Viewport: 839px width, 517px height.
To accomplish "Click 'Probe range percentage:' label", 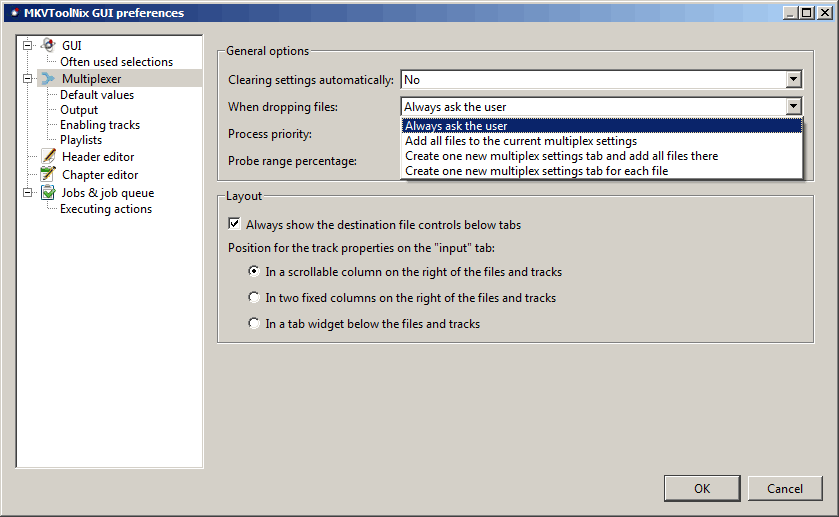I will tap(292, 161).
